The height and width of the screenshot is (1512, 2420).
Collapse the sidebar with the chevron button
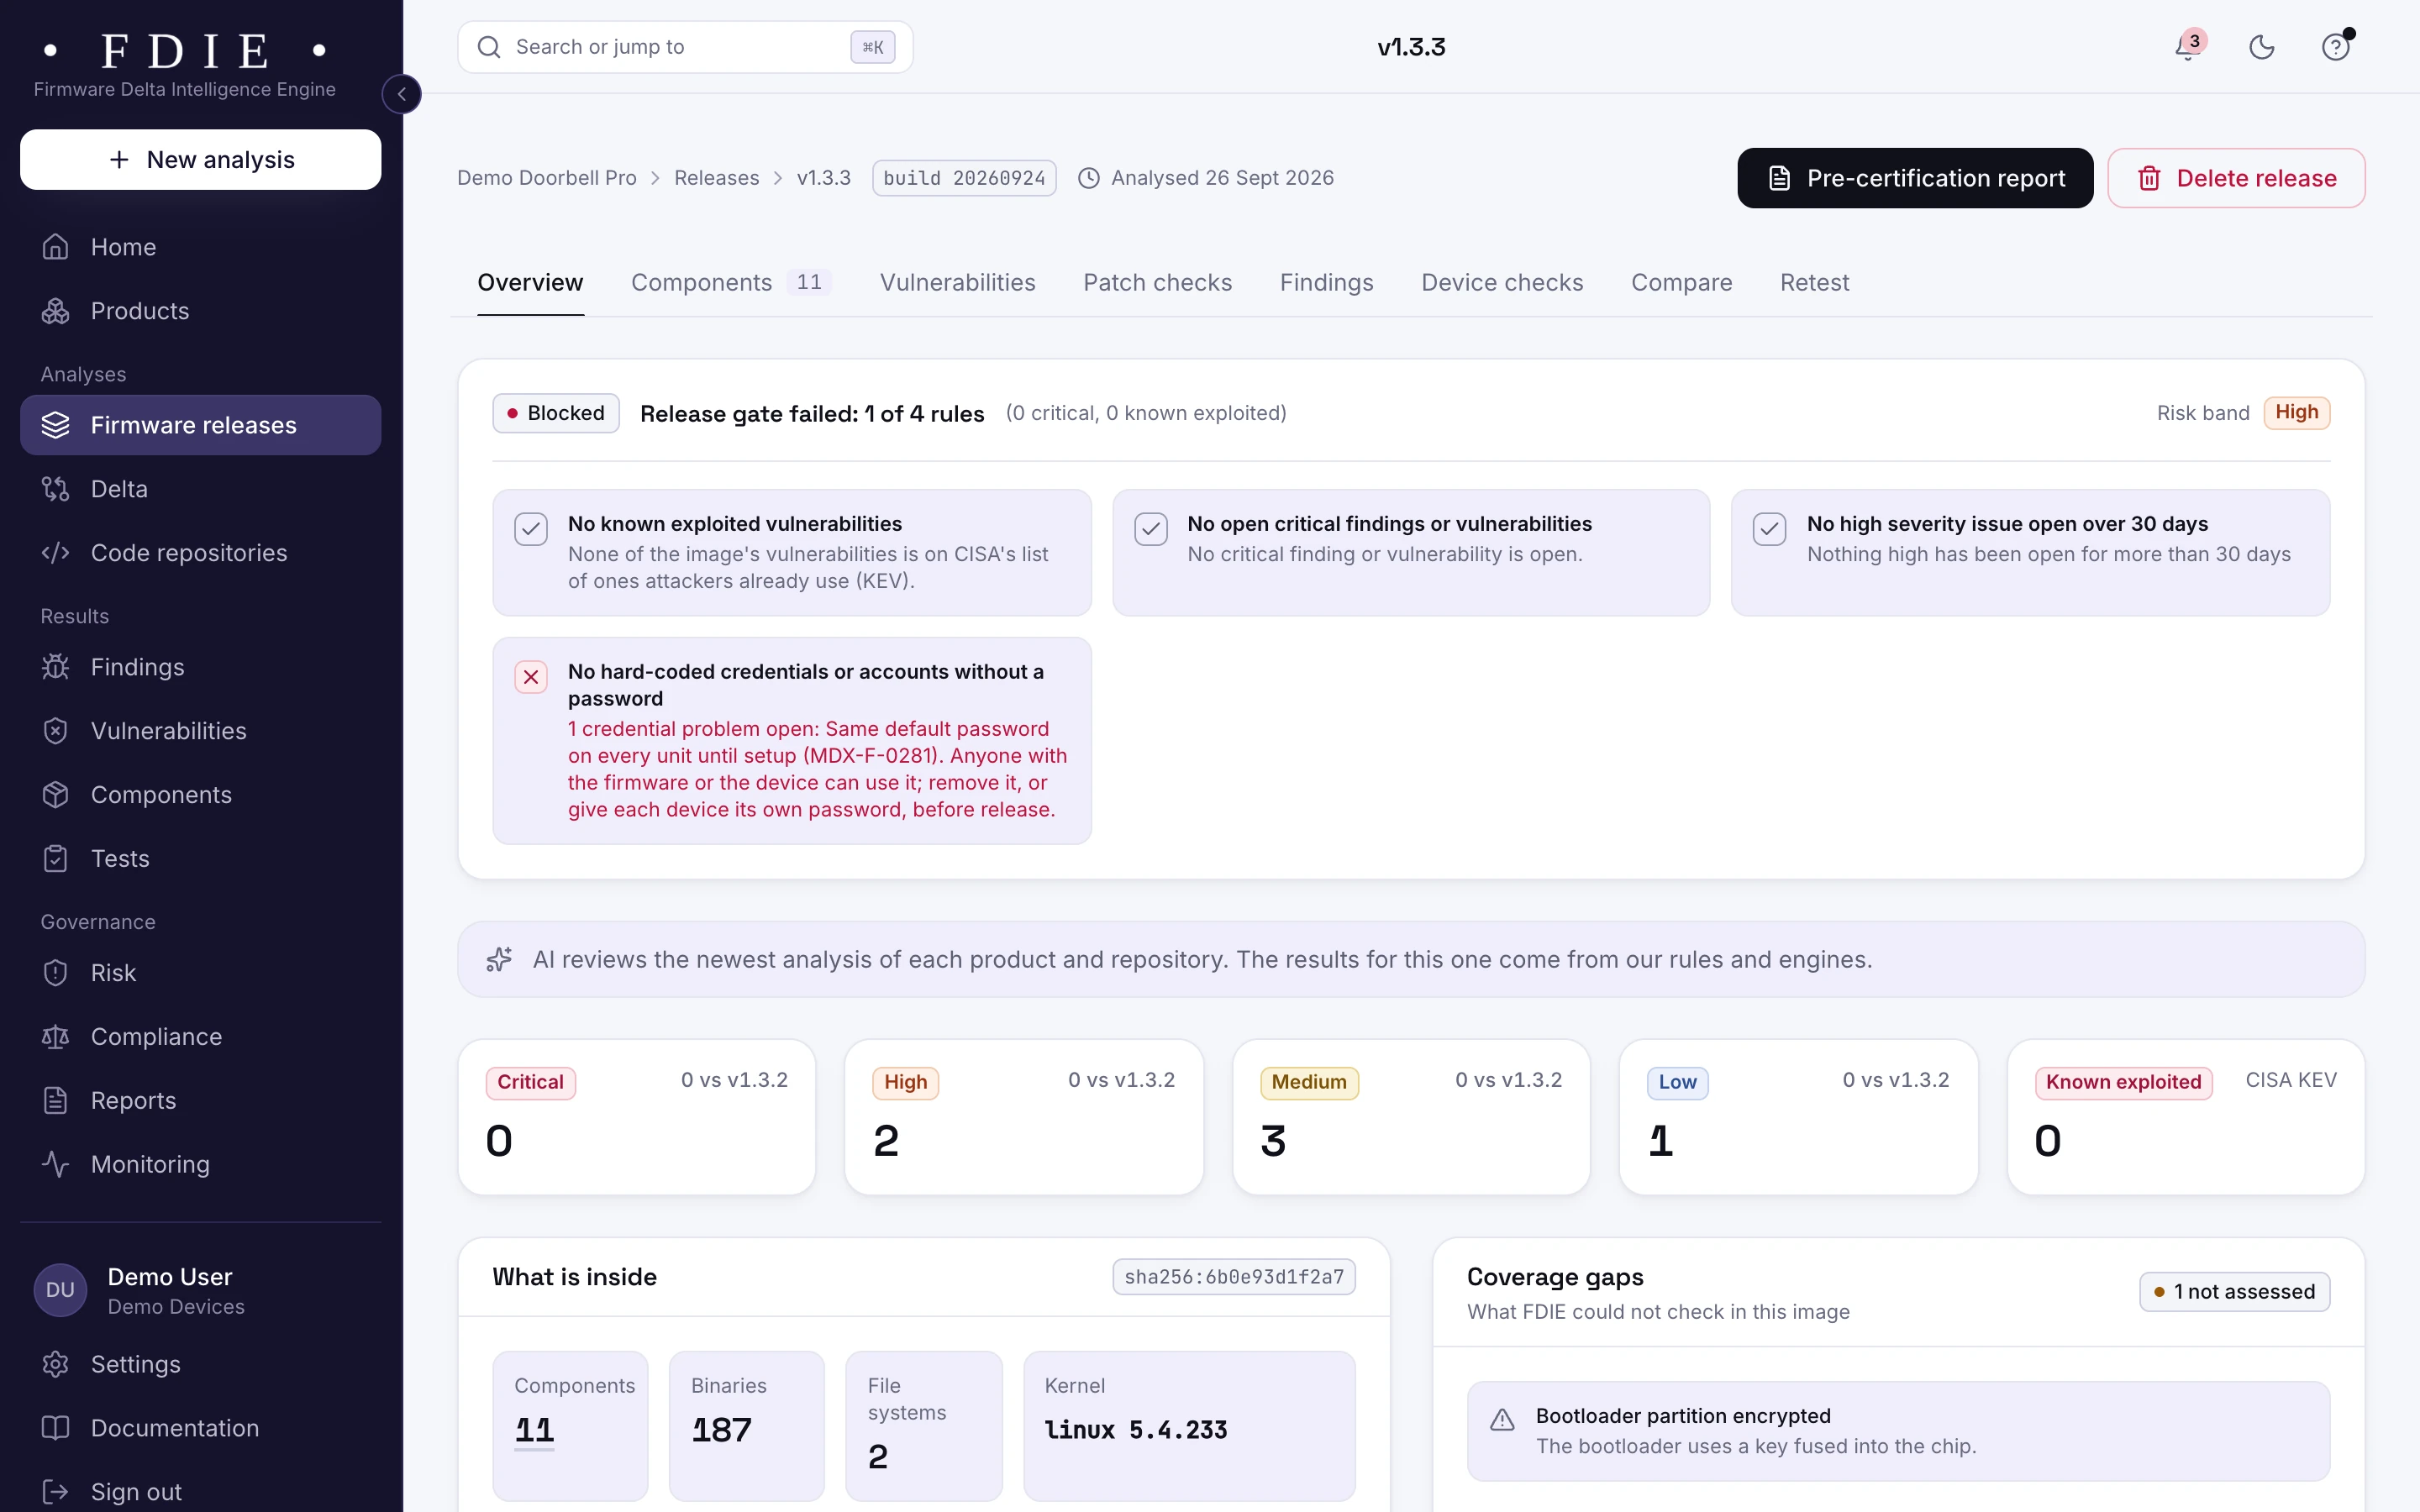click(x=402, y=94)
